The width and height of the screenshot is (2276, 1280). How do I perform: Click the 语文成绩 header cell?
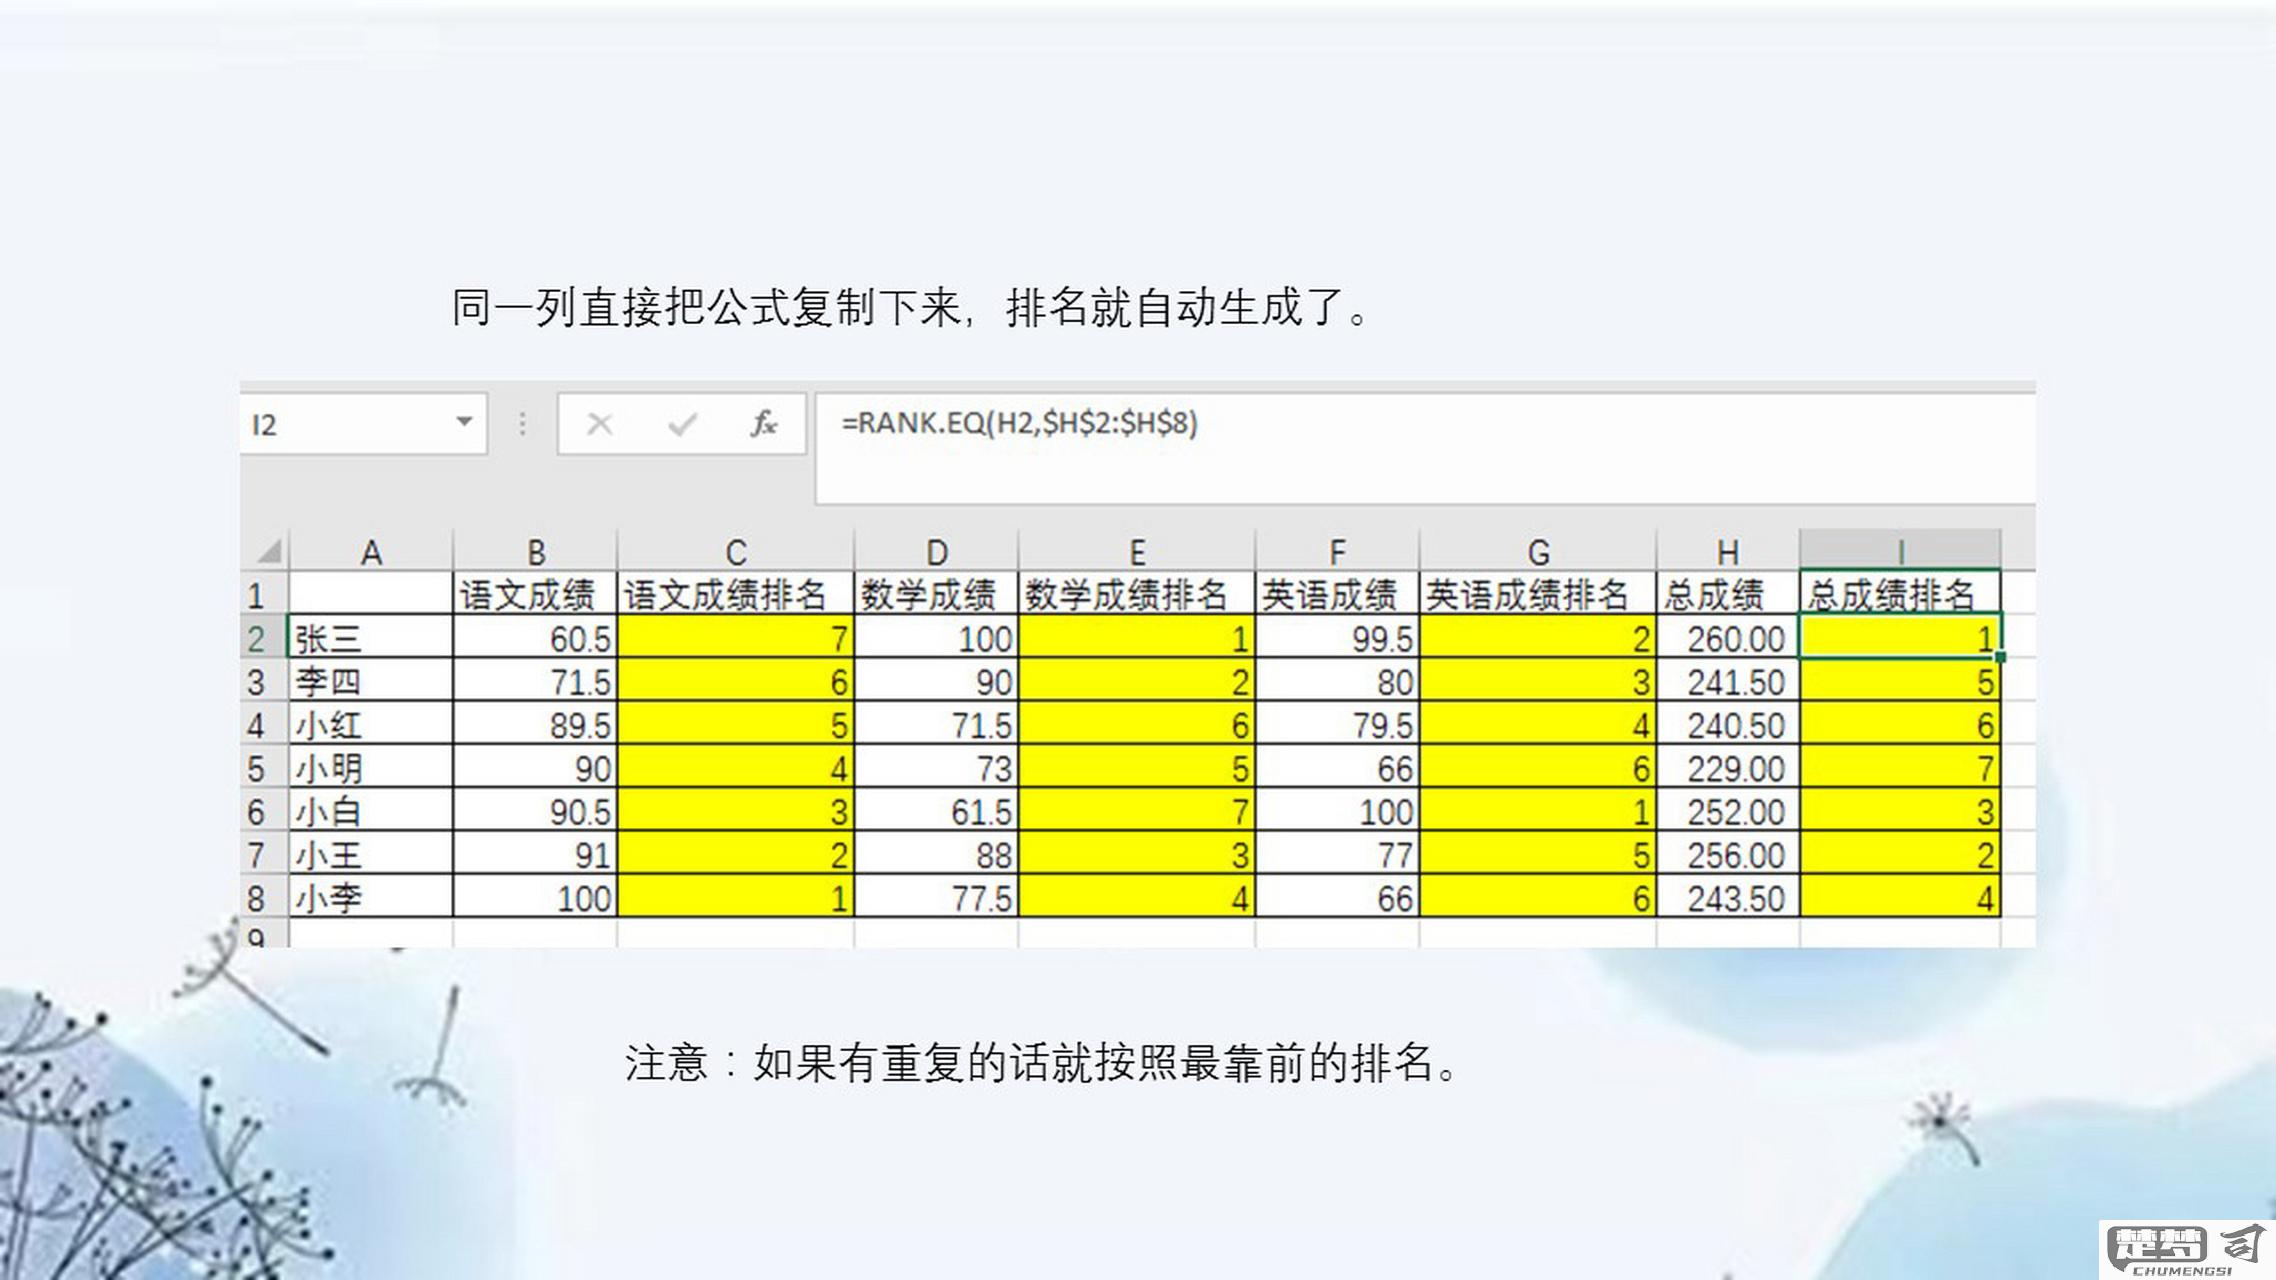click(535, 595)
